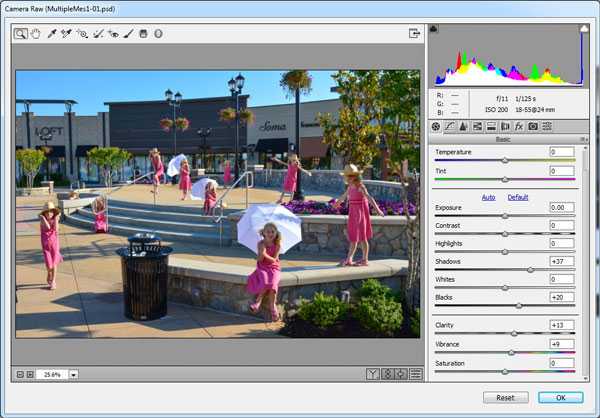The width and height of the screenshot is (600, 418).
Task: Toggle shadow clipping warning in histogram
Action: point(434,29)
